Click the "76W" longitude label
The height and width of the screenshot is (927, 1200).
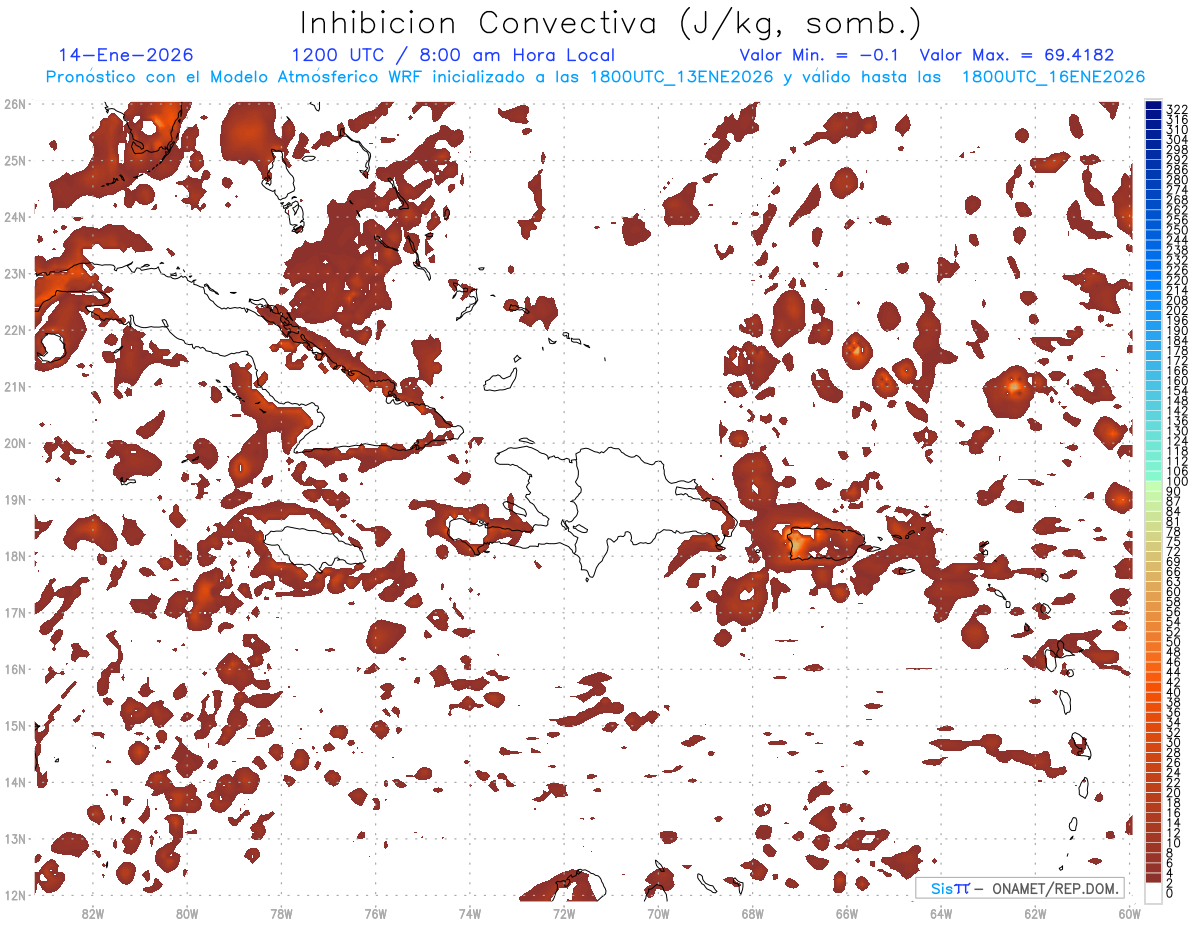point(375,913)
